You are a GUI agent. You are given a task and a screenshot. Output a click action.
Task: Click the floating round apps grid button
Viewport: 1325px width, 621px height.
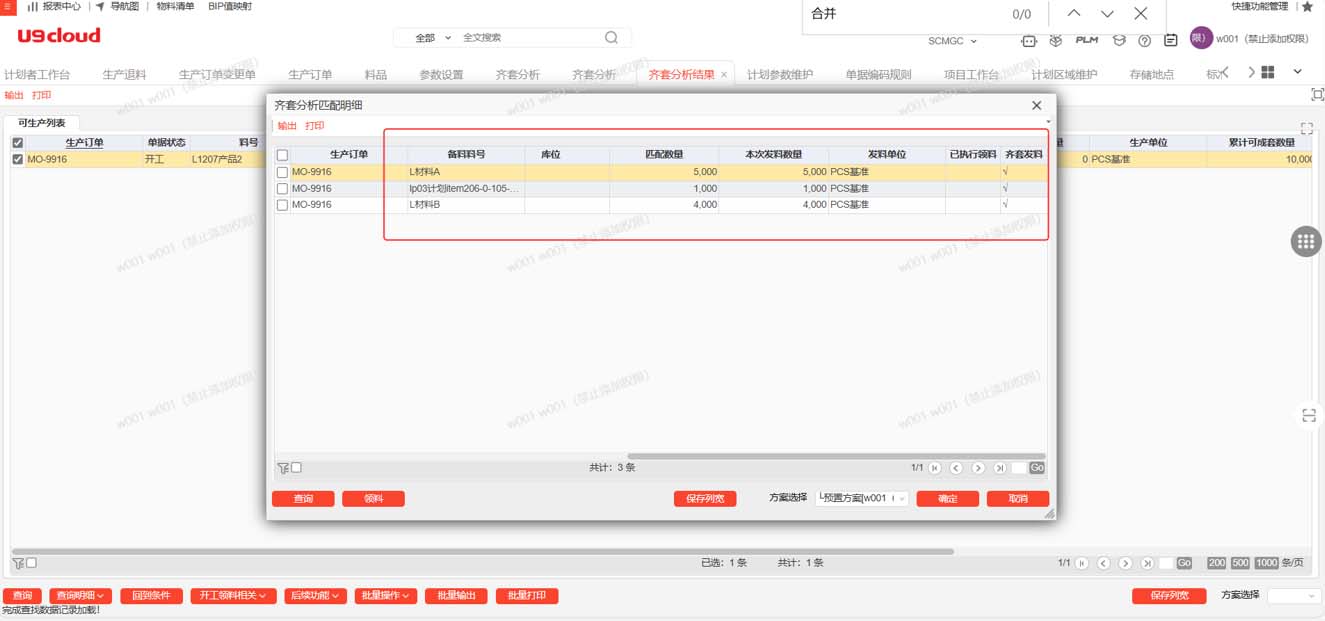(1305, 241)
